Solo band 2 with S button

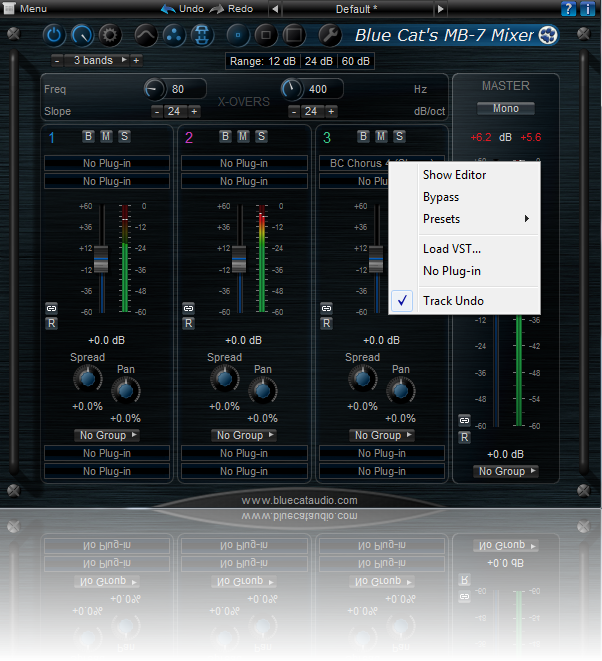[261, 137]
